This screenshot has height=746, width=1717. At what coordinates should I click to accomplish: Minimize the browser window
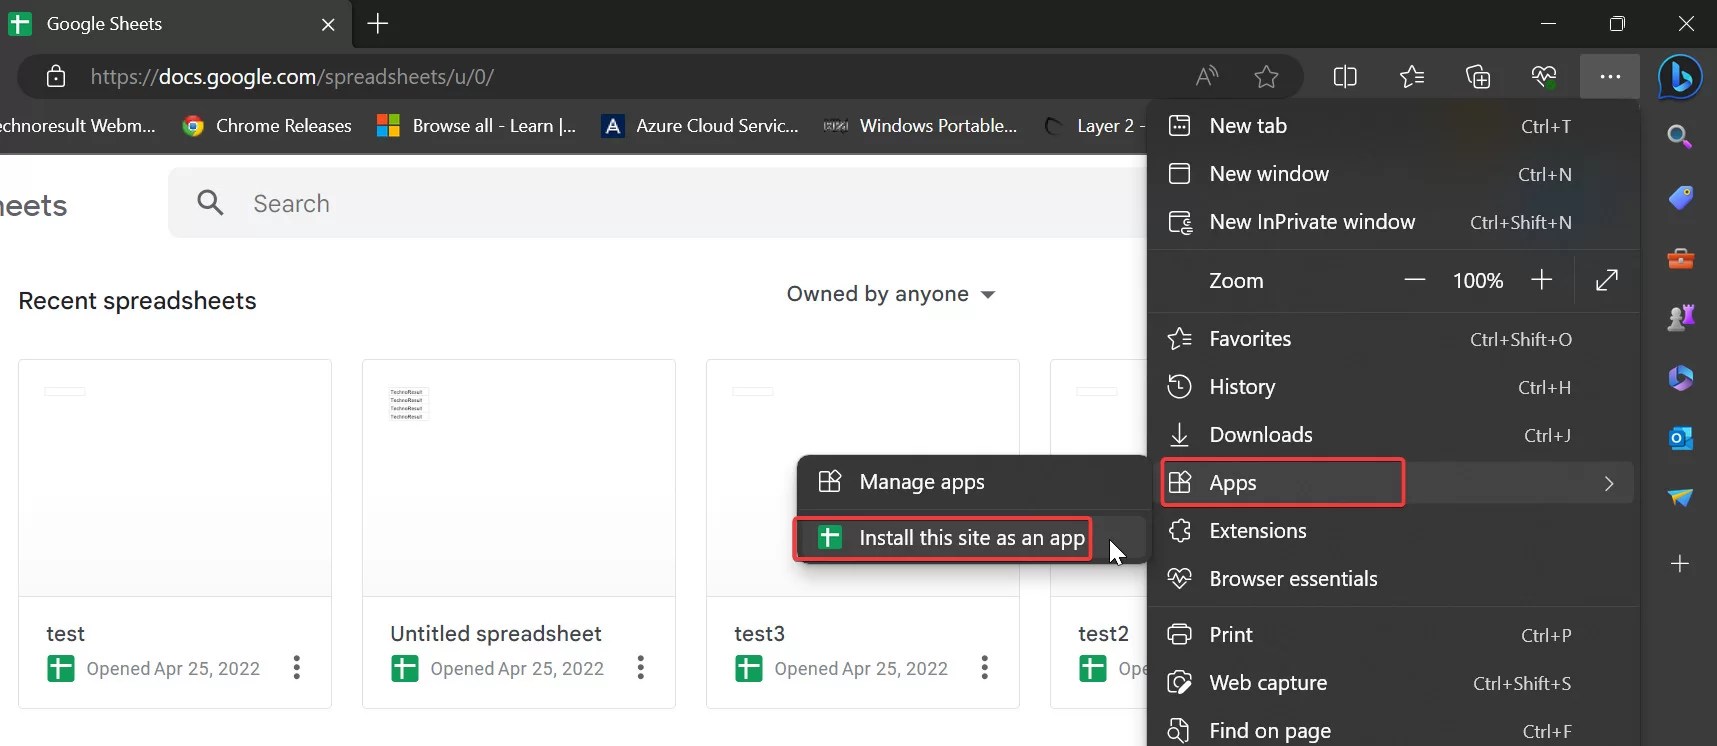[x=1548, y=23]
